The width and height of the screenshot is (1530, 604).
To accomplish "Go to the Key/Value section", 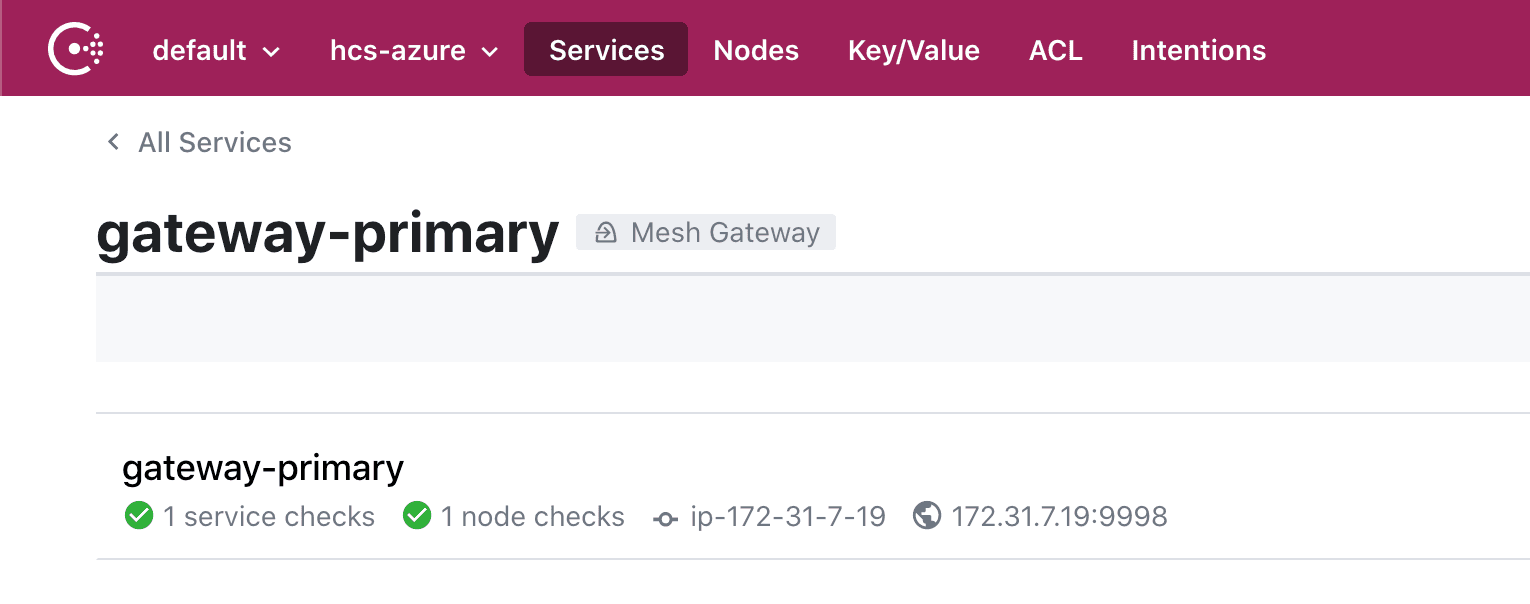I will coord(914,50).
